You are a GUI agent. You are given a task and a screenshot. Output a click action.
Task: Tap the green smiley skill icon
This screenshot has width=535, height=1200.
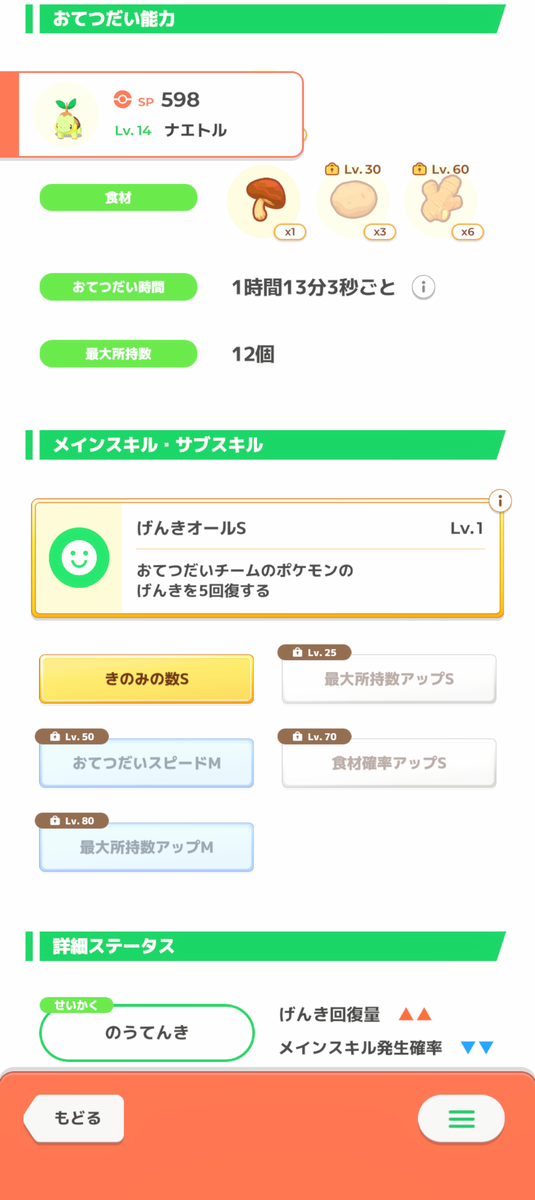(78, 558)
